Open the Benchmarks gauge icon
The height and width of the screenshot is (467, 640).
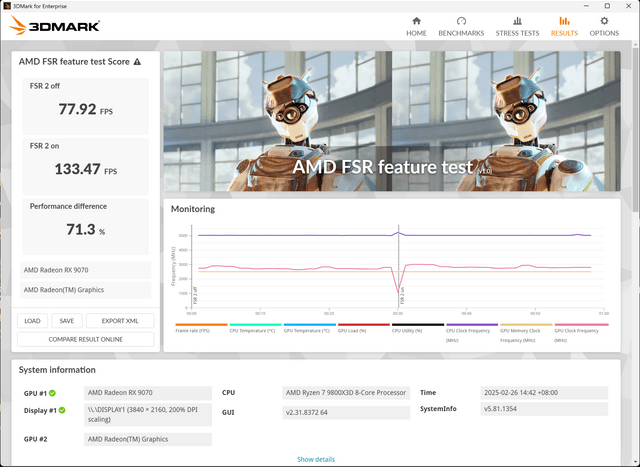(x=461, y=21)
